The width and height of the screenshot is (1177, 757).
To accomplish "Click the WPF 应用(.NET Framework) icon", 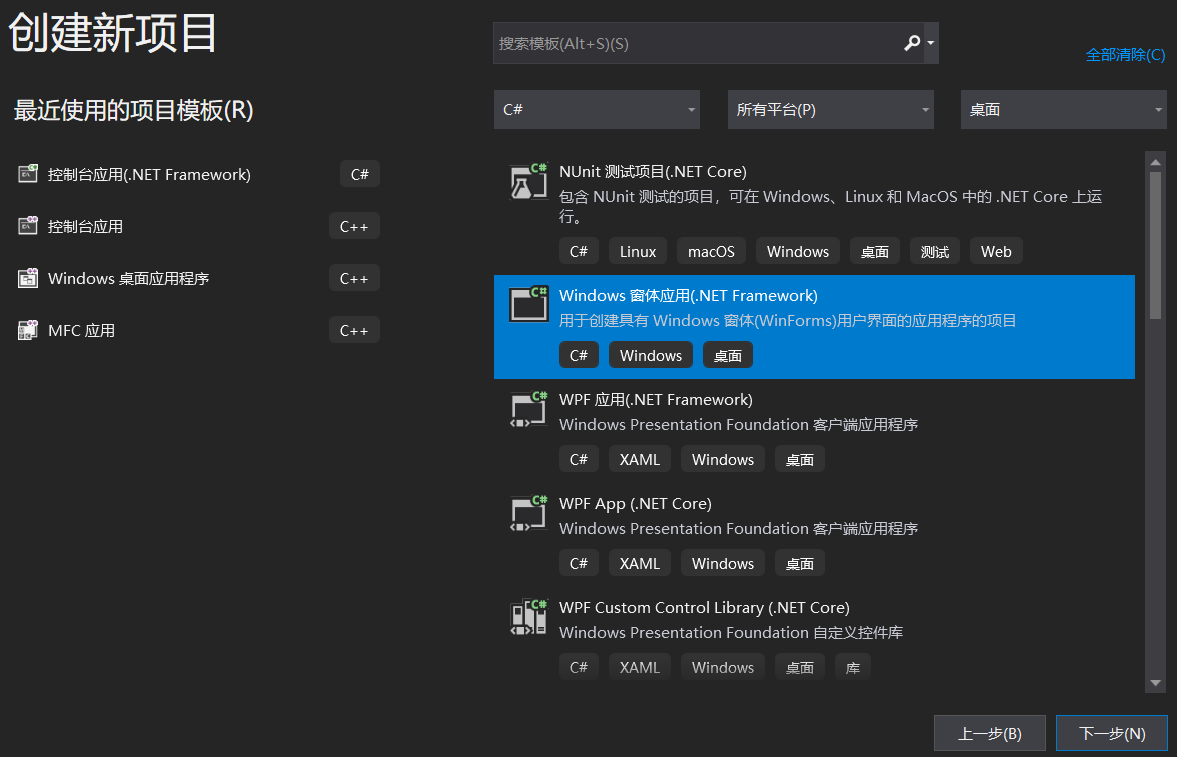I will coord(528,409).
